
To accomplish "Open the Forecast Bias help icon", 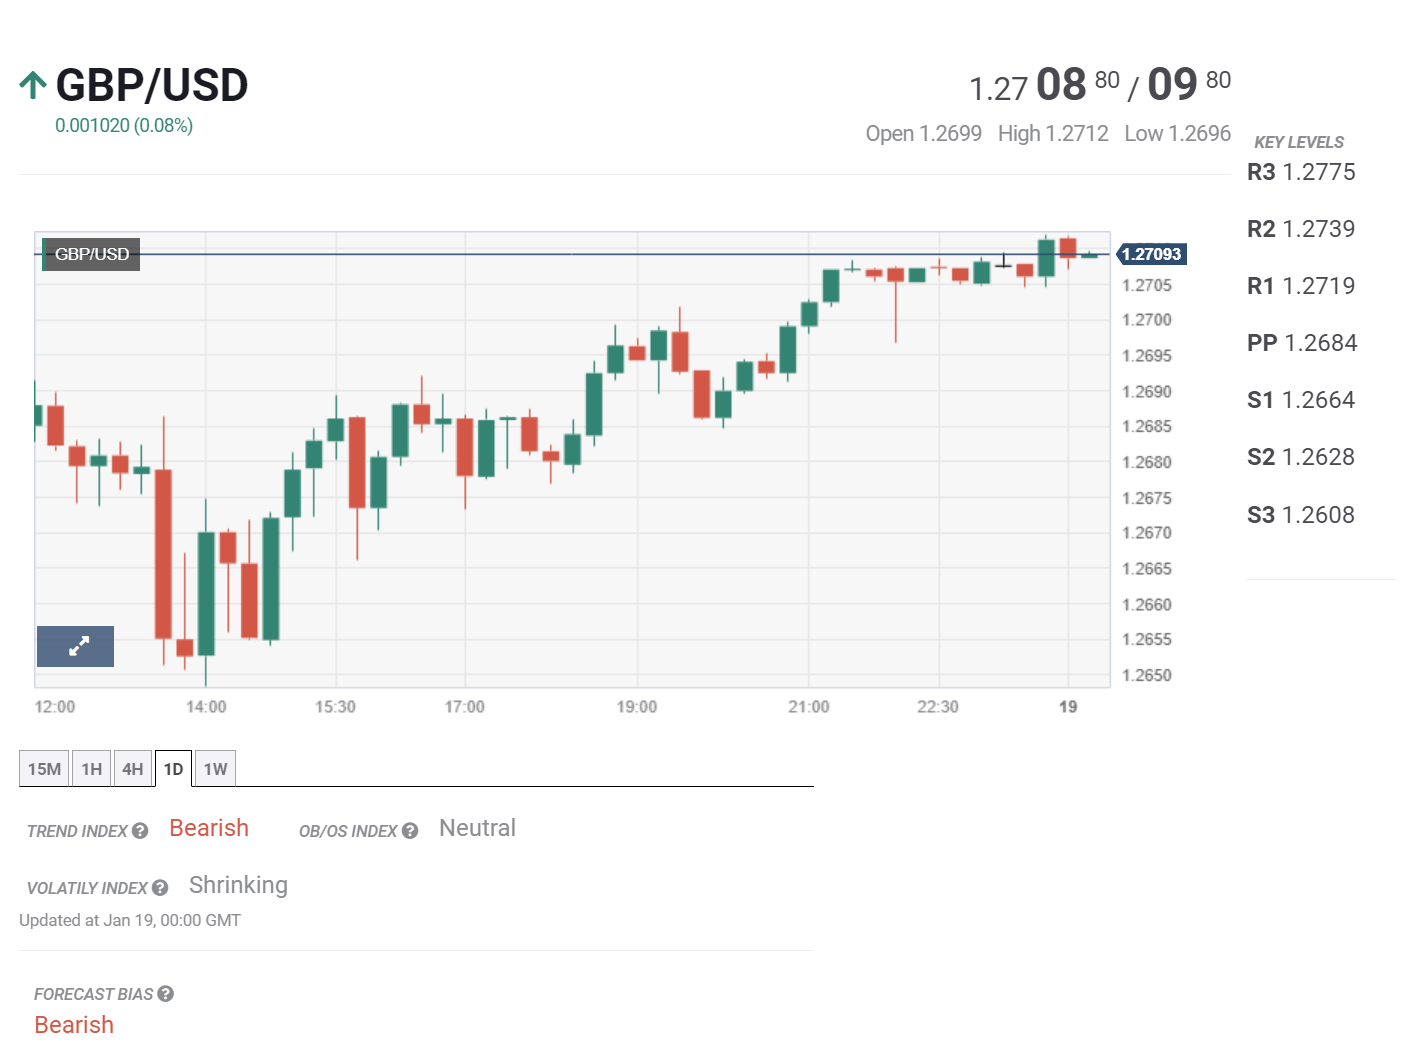I will pyautogui.click(x=166, y=994).
